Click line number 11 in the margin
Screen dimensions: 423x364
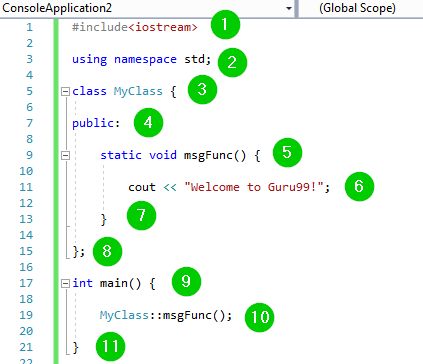pyautogui.click(x=26, y=187)
